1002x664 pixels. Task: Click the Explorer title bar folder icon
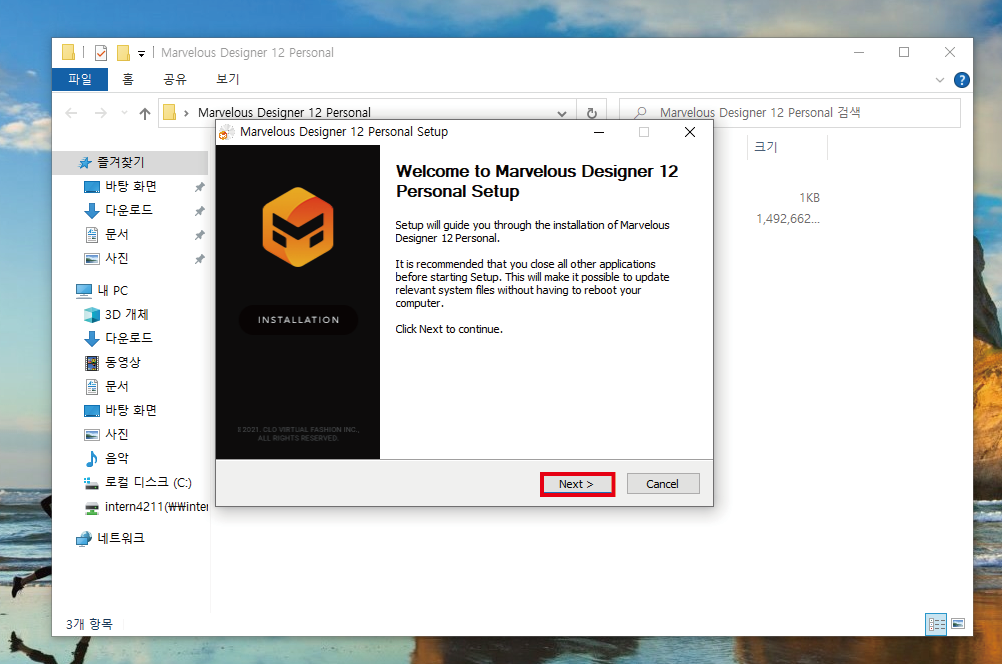click(x=68, y=52)
